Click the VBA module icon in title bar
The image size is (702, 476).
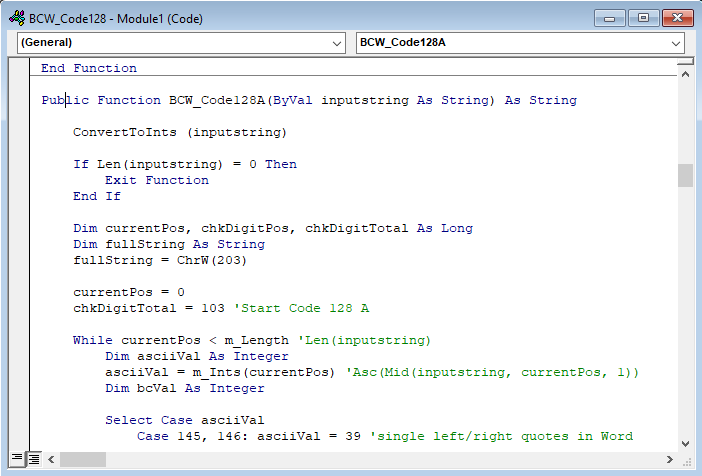coord(17,18)
